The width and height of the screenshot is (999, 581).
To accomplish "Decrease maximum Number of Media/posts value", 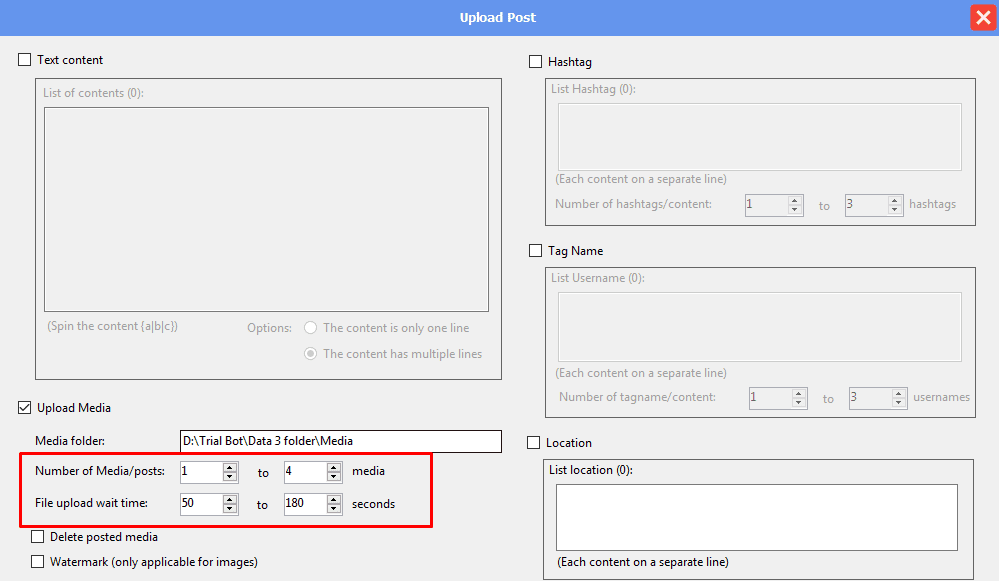I will click(334, 477).
